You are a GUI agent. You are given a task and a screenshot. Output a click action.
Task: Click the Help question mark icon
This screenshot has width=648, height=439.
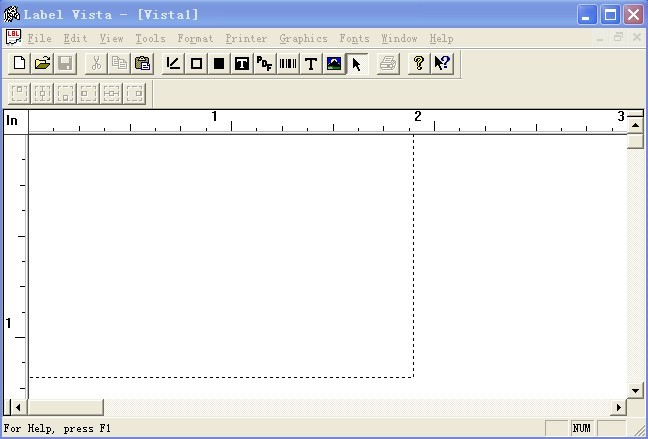pos(419,64)
